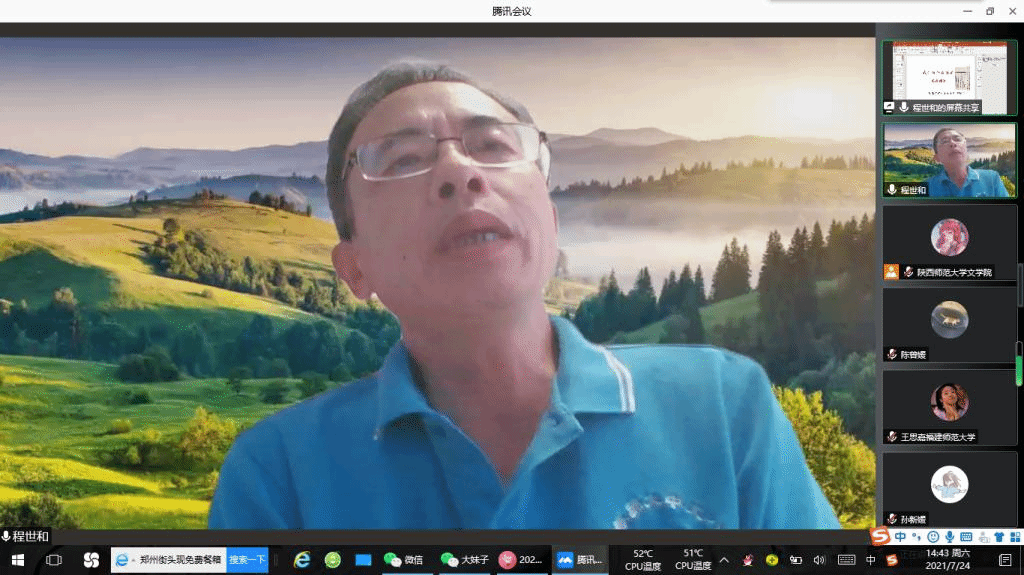1024x575 pixels.
Task: Click the taskbar volume speaker icon
Action: 819,560
